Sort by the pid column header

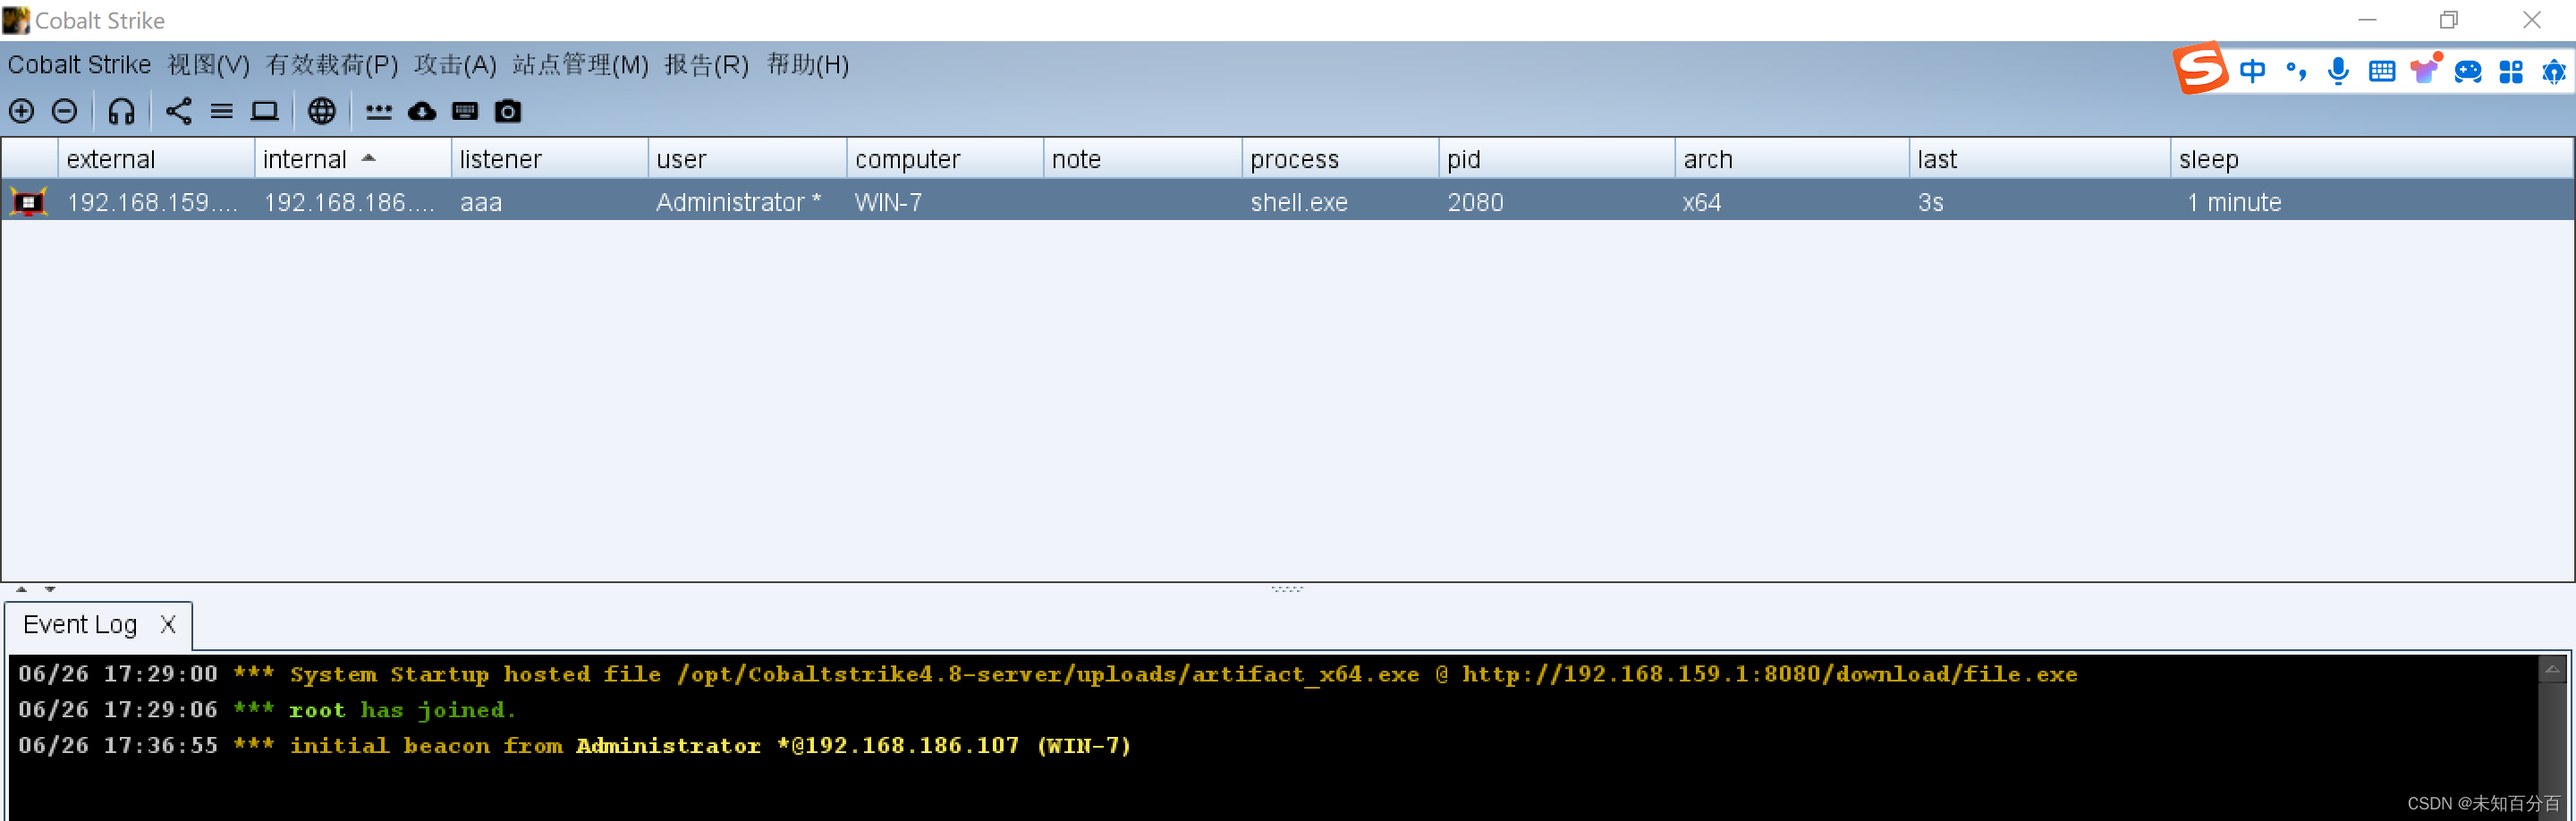pyautogui.click(x=1557, y=159)
